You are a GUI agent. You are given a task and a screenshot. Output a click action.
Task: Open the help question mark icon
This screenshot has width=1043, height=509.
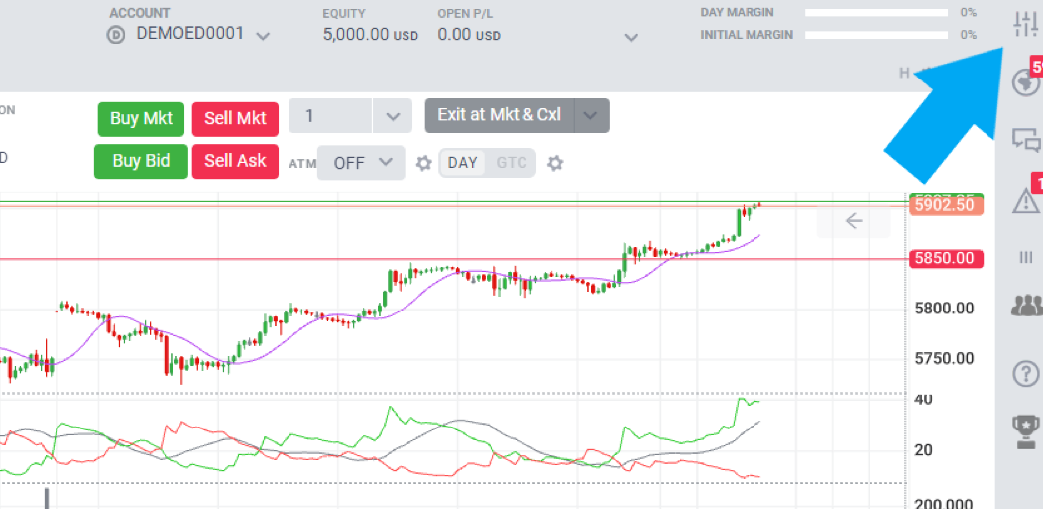(1025, 374)
